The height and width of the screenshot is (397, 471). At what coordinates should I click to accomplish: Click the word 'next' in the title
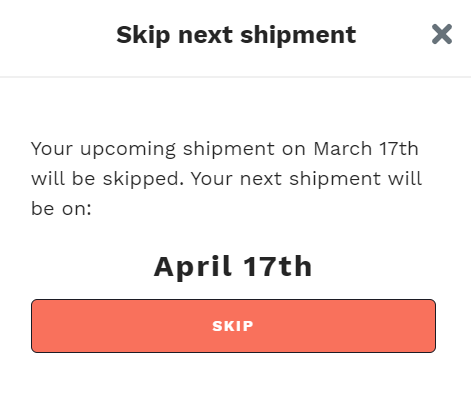[205, 36]
